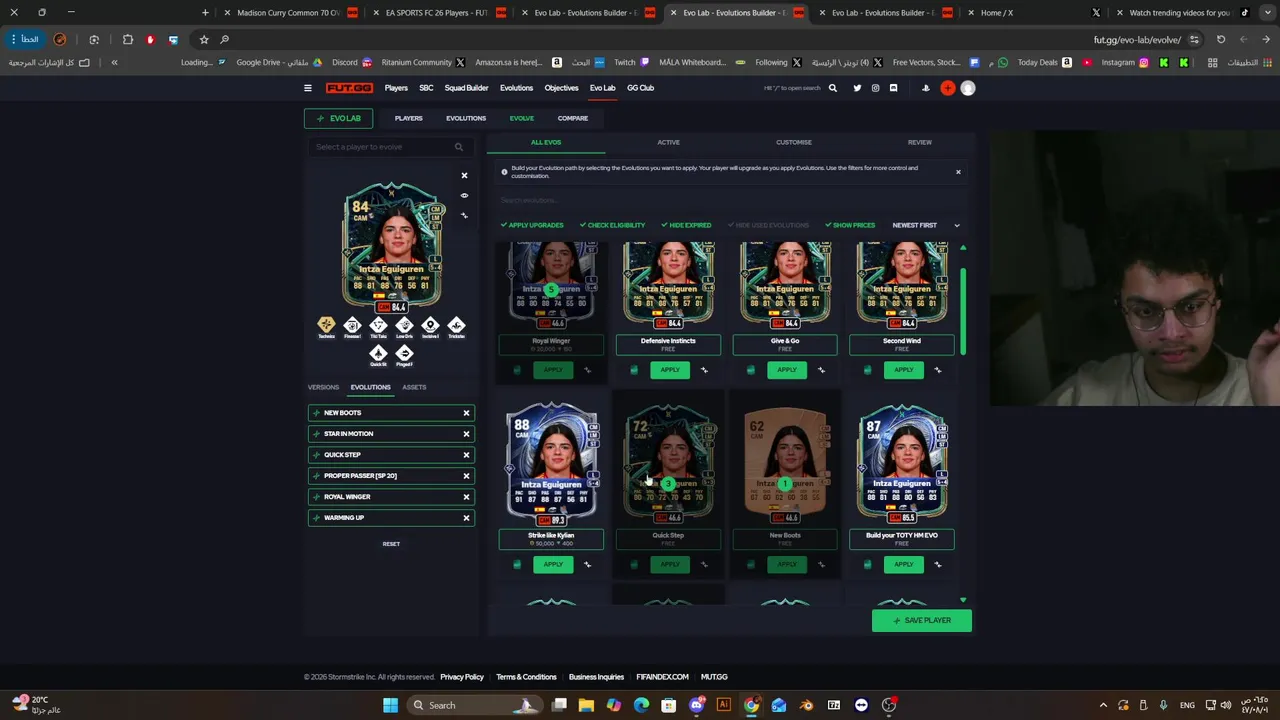Image resolution: width=1280 pixels, height=720 pixels.
Task: Open the Newest First sort dropdown
Action: pyautogui.click(x=926, y=225)
